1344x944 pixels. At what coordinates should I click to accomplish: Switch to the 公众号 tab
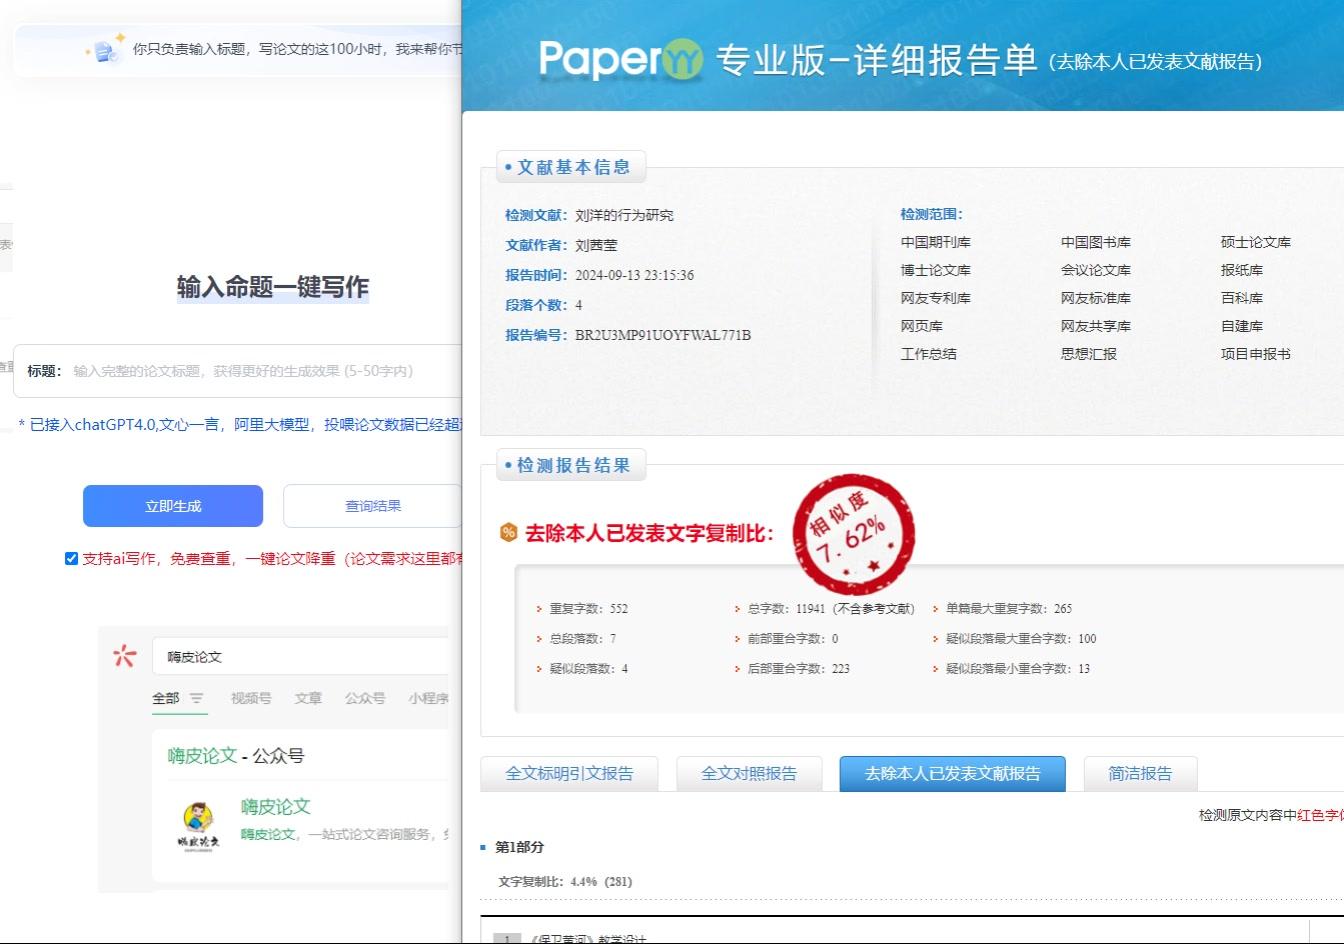click(365, 698)
